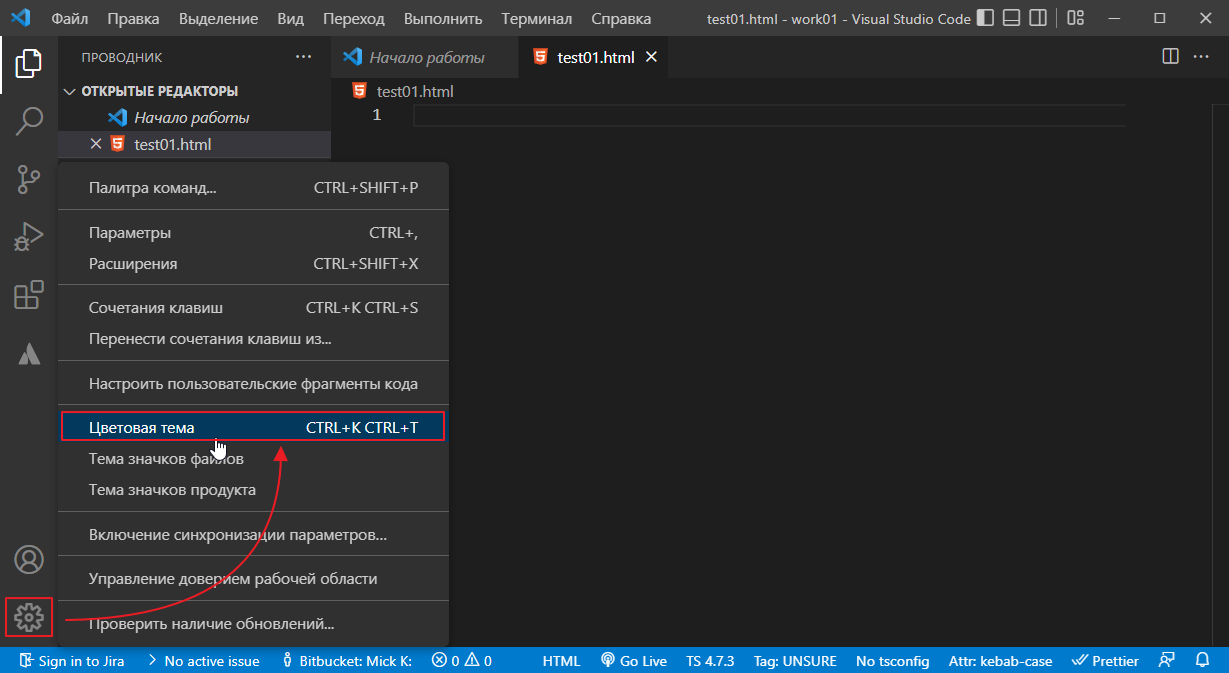Open the Explorer view in activity bar

point(29,64)
